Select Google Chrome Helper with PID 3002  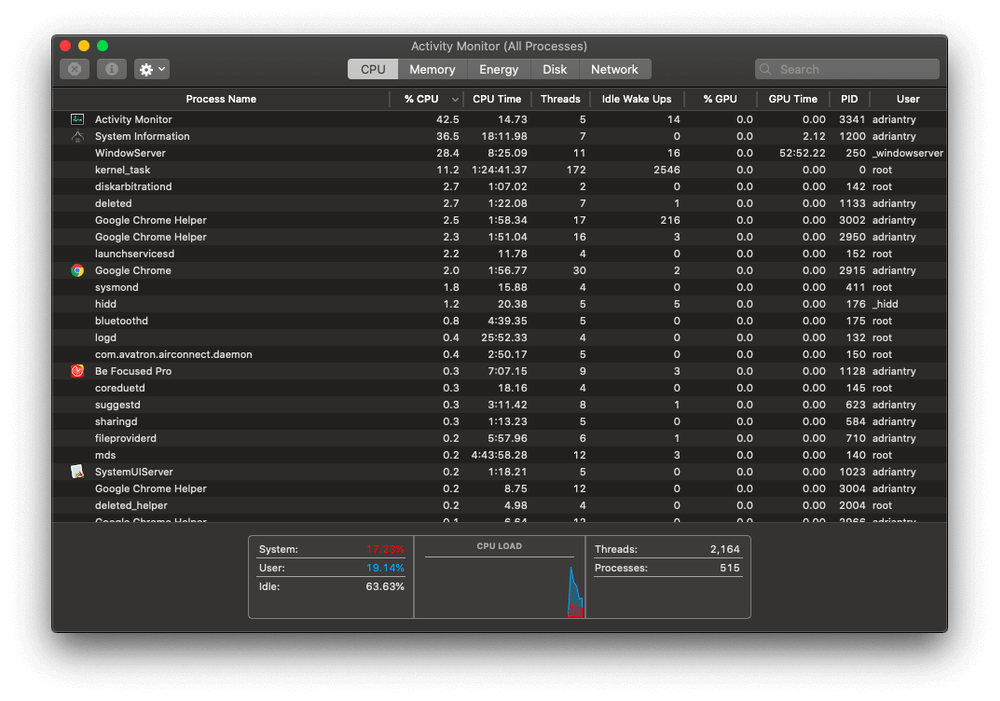[499, 220]
